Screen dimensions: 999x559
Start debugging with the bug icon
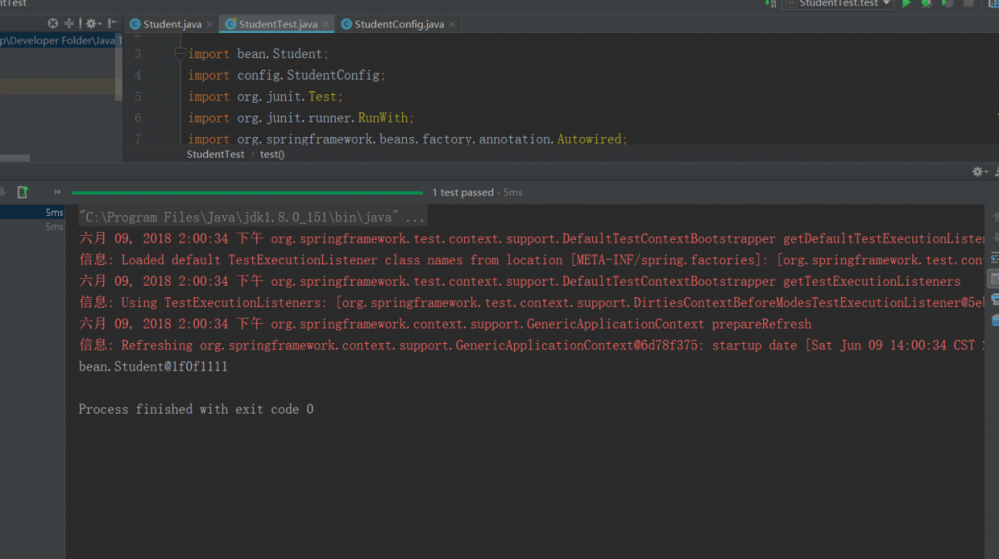926,4
